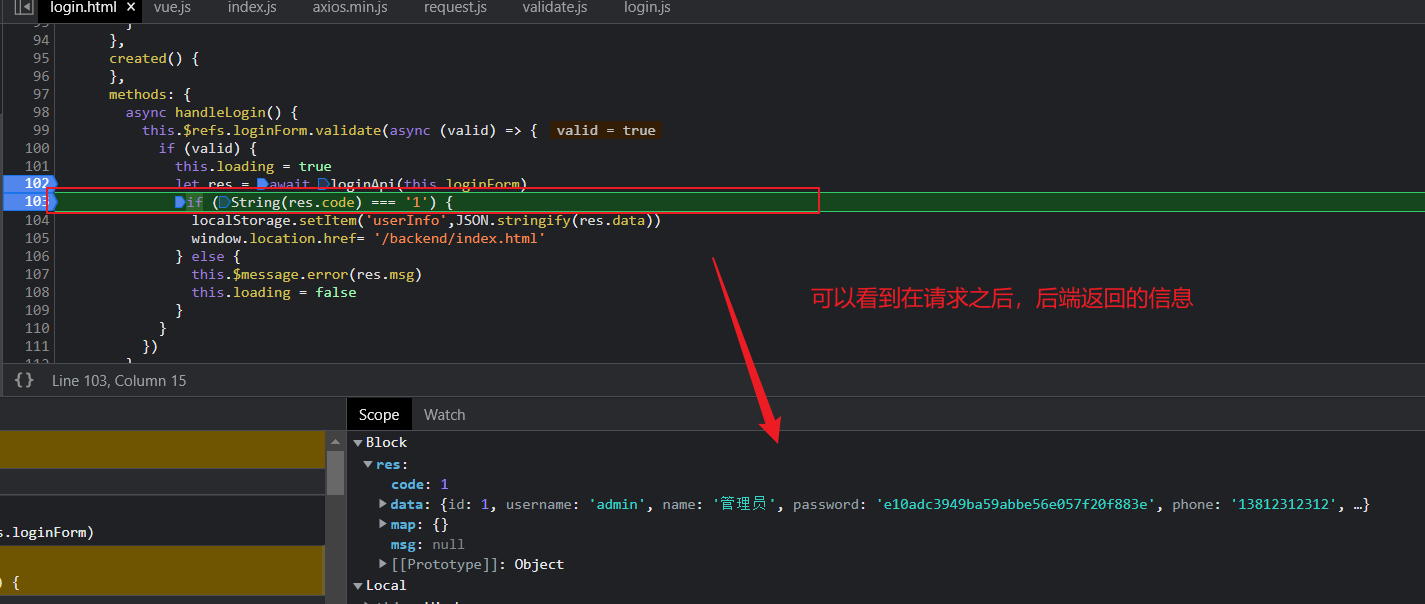Click the this.$message.error(res.msg) line
Viewport: 1425px width, 604px height.
coord(307,274)
